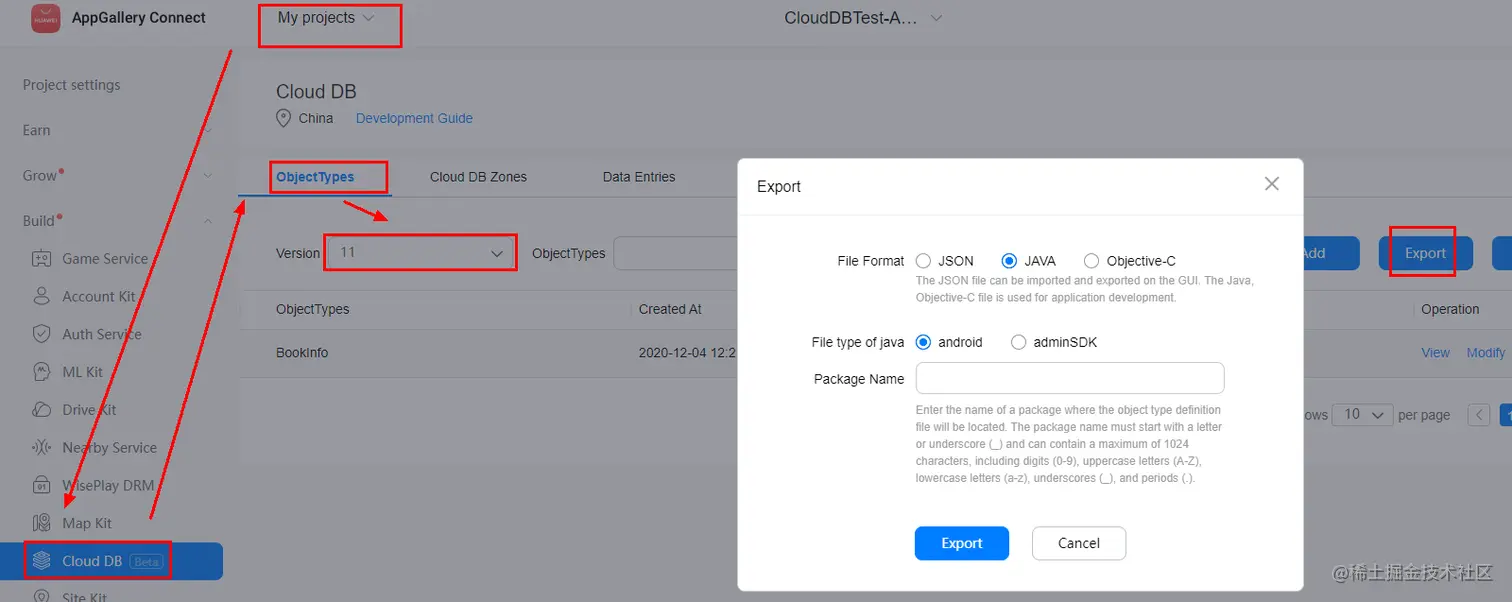The image size is (1512, 602).
Task: Click the Auth Service shield icon
Action: pyautogui.click(x=41, y=334)
